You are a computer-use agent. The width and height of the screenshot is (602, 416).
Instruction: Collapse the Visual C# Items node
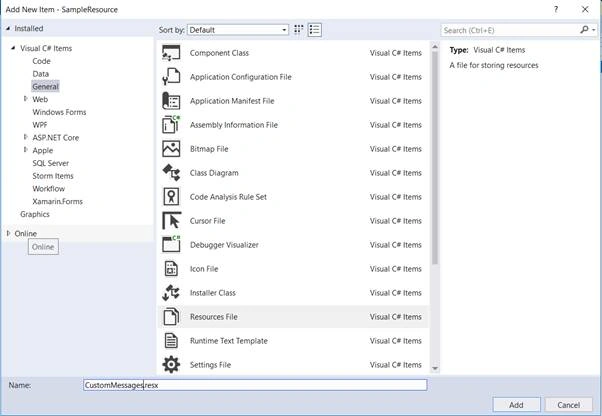[13, 48]
